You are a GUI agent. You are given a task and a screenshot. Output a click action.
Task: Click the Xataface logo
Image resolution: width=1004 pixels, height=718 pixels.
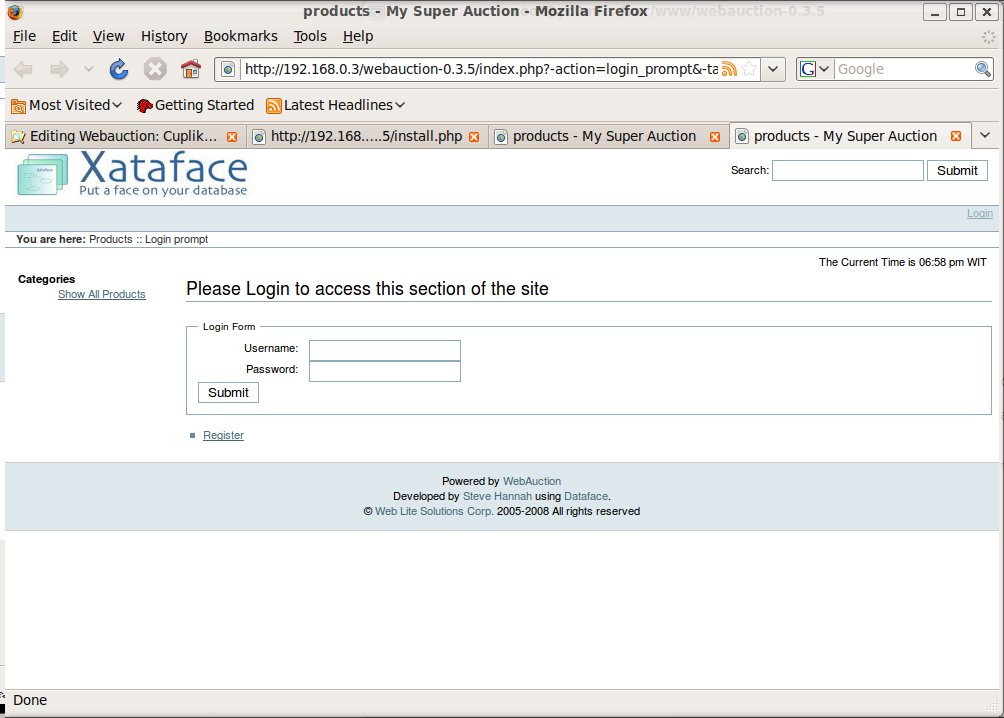(x=132, y=174)
